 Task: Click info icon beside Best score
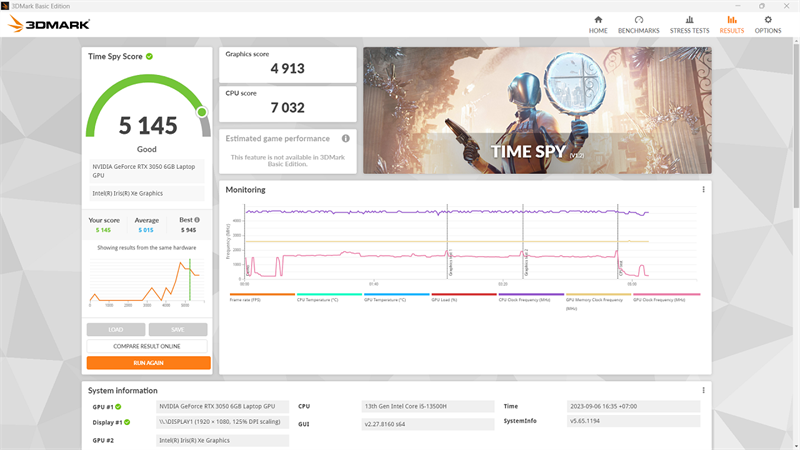click(197, 220)
